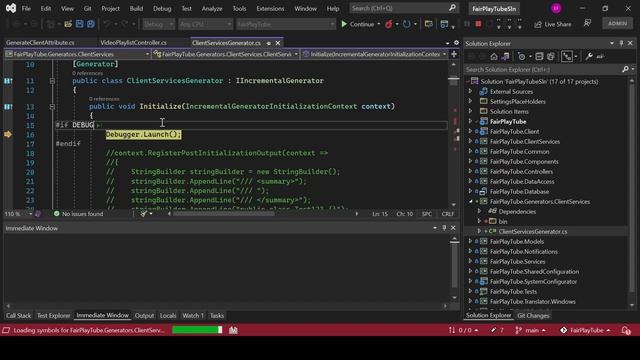Viewport: 640px width, 360px height.
Task: Click the symbol loading progress bar
Action: [x=197, y=330]
